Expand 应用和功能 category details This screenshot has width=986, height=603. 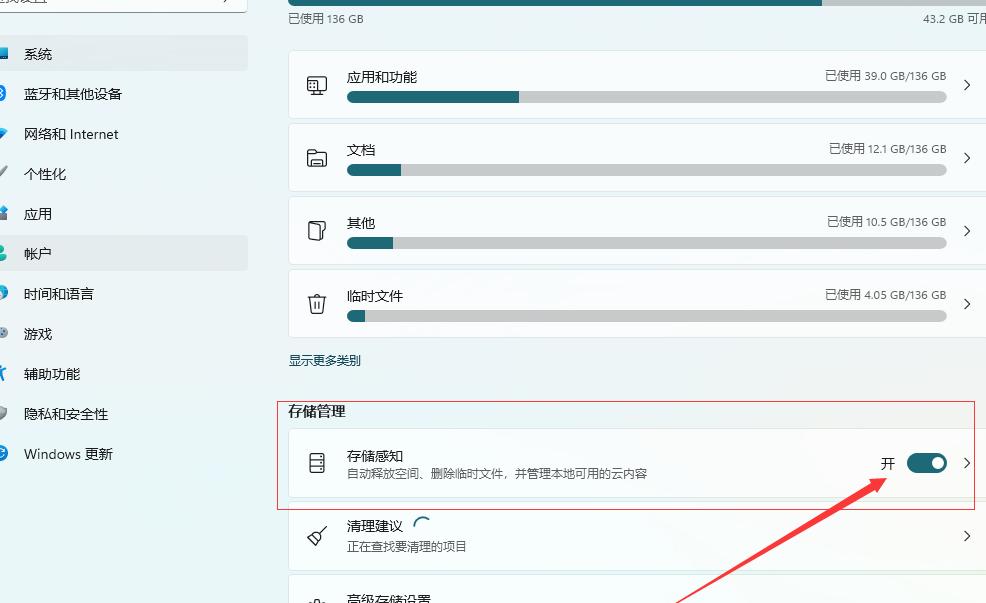point(966,86)
